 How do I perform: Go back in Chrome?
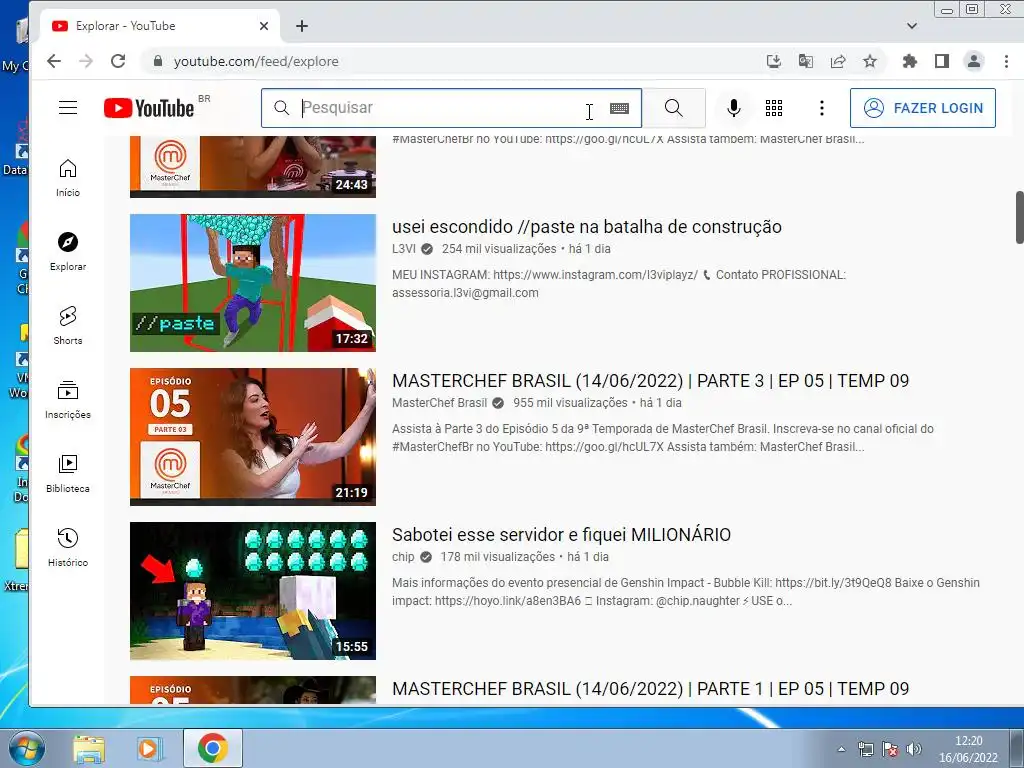(x=54, y=61)
